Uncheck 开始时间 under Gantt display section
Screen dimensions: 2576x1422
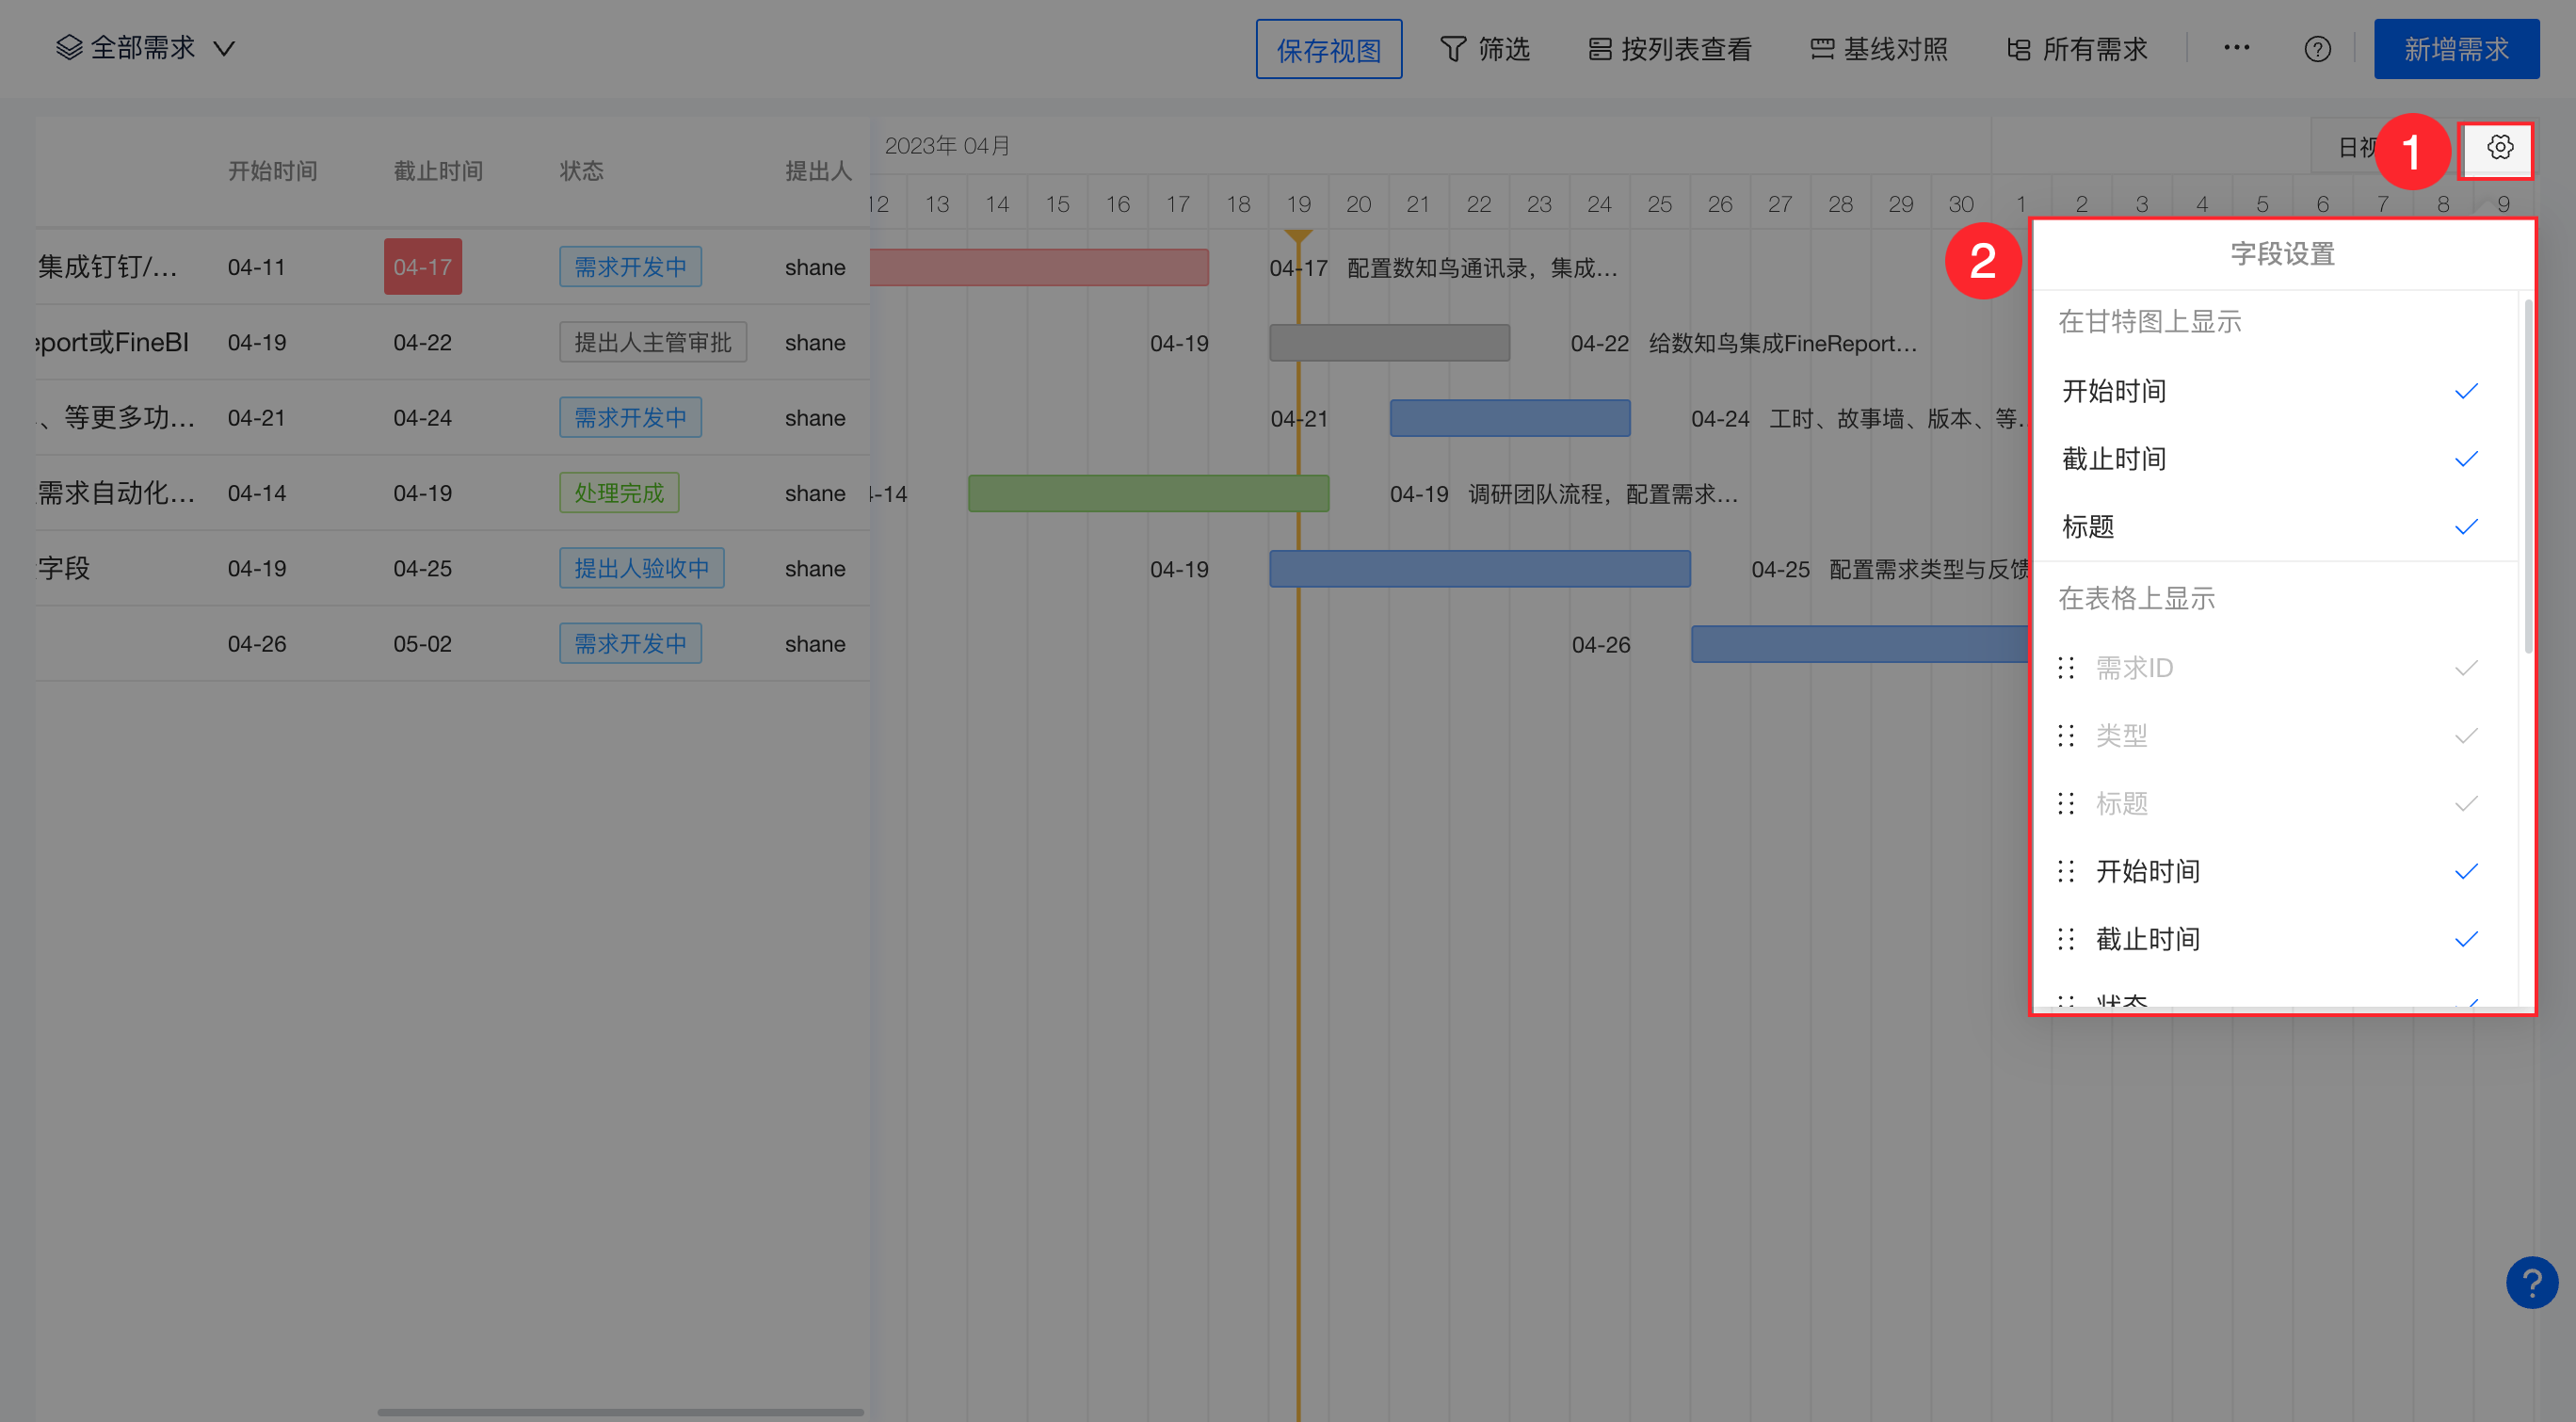[2465, 391]
